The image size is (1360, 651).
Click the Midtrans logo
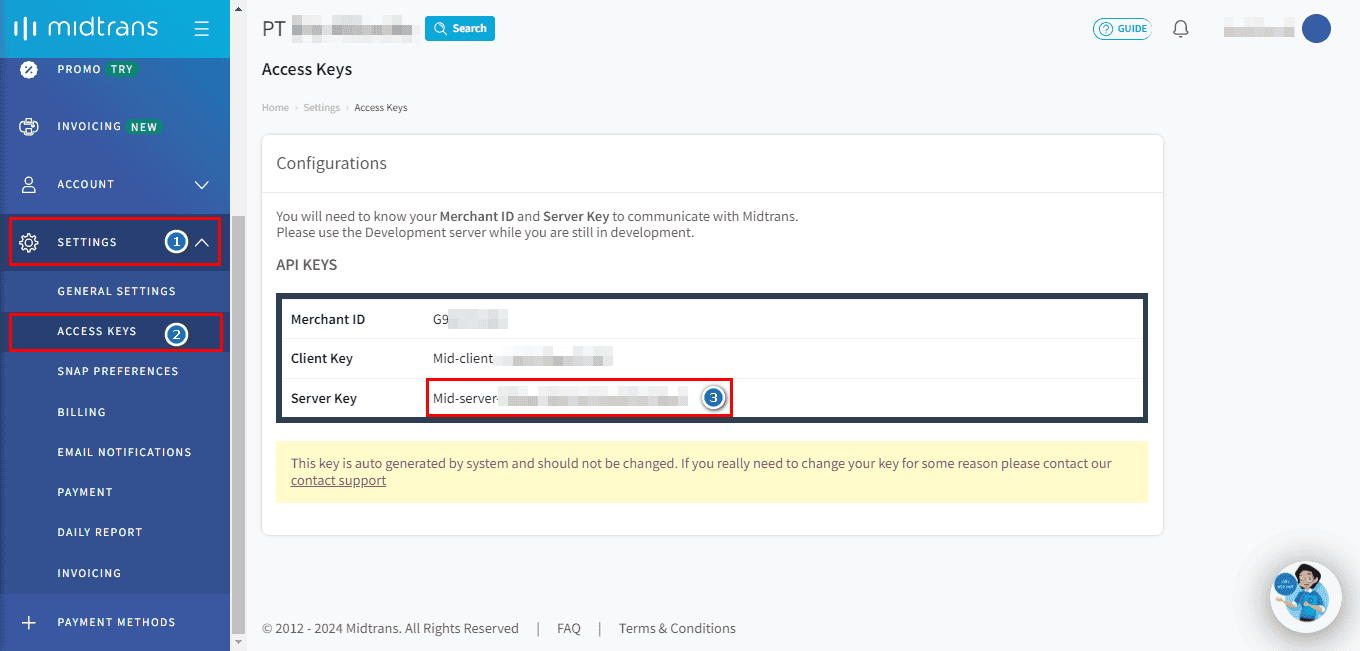point(85,28)
